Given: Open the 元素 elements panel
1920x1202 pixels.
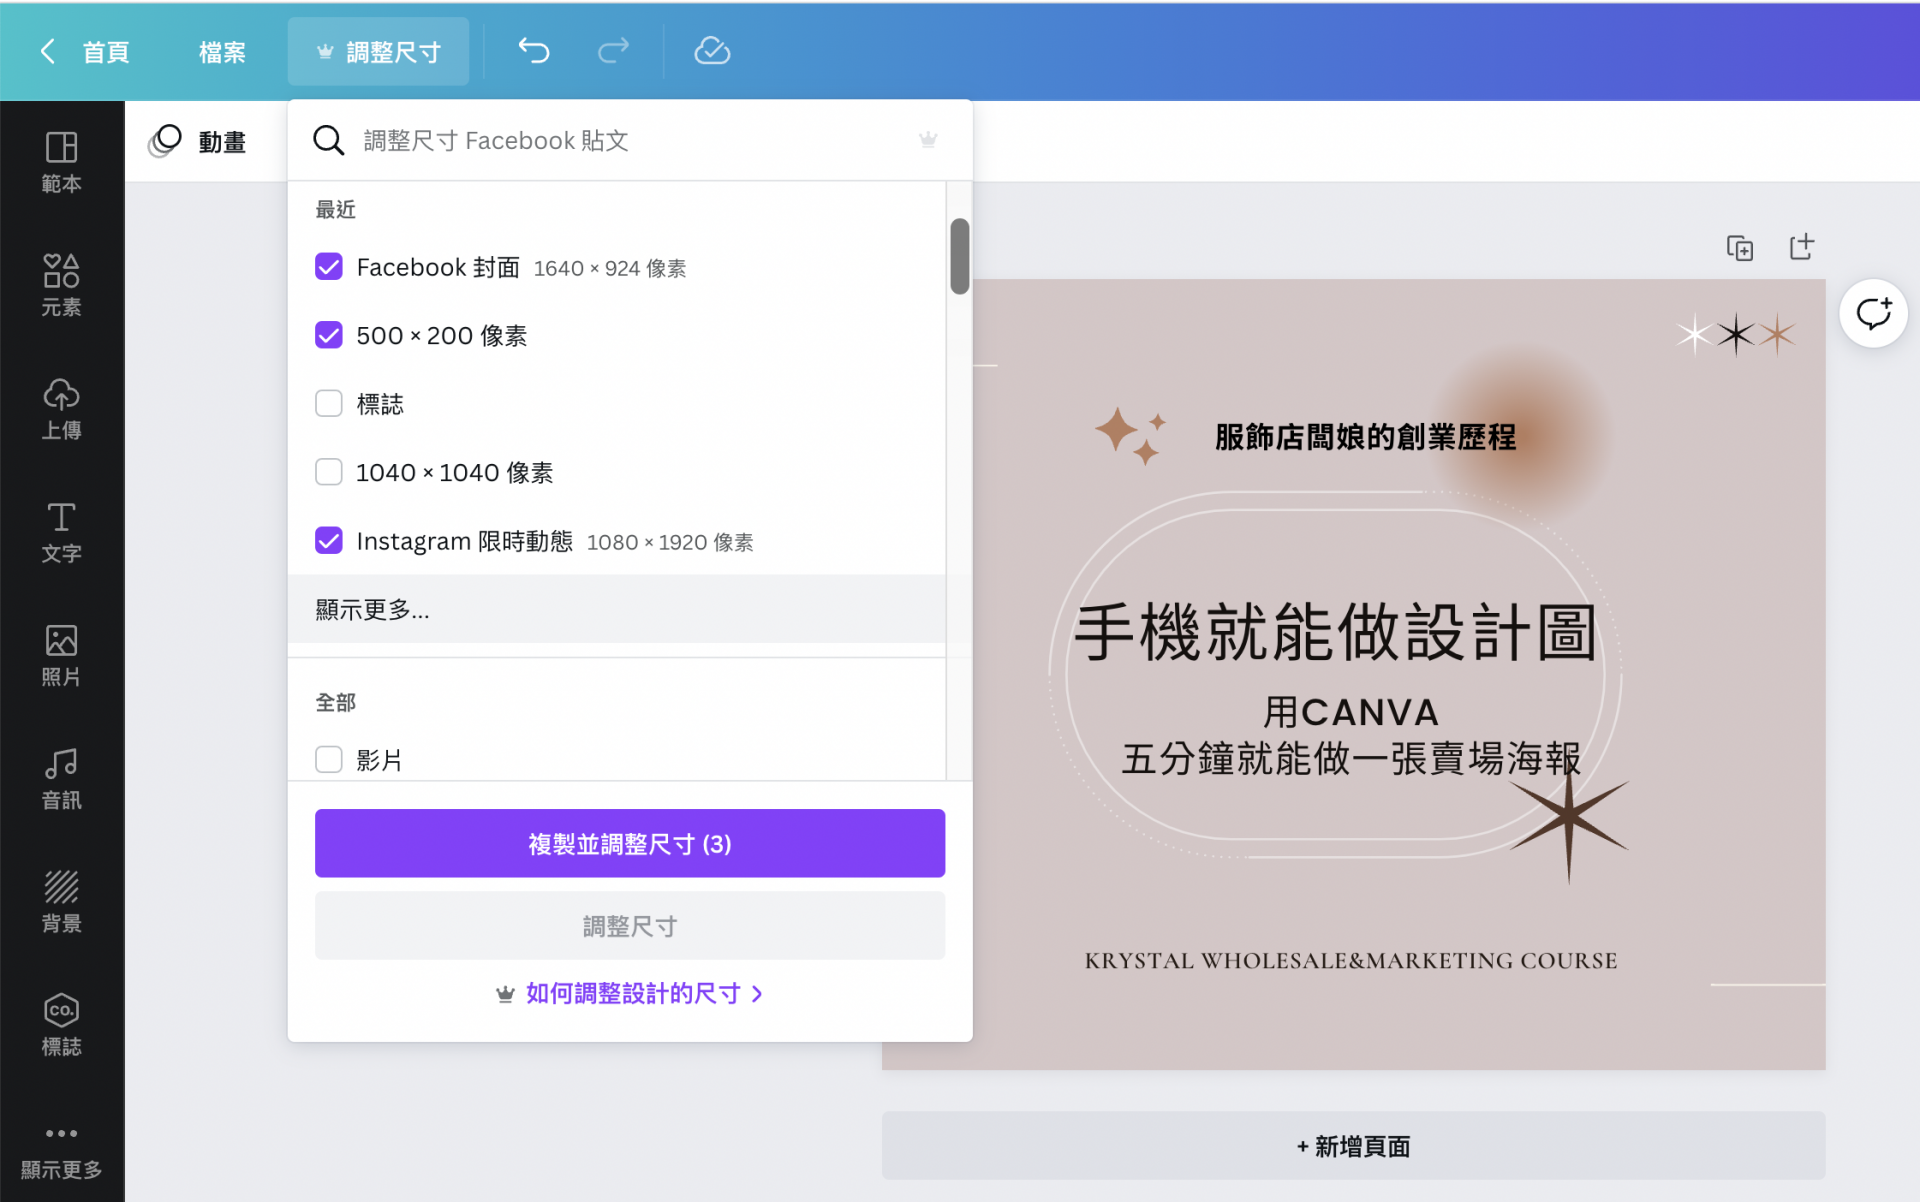Looking at the screenshot, I should [61, 285].
